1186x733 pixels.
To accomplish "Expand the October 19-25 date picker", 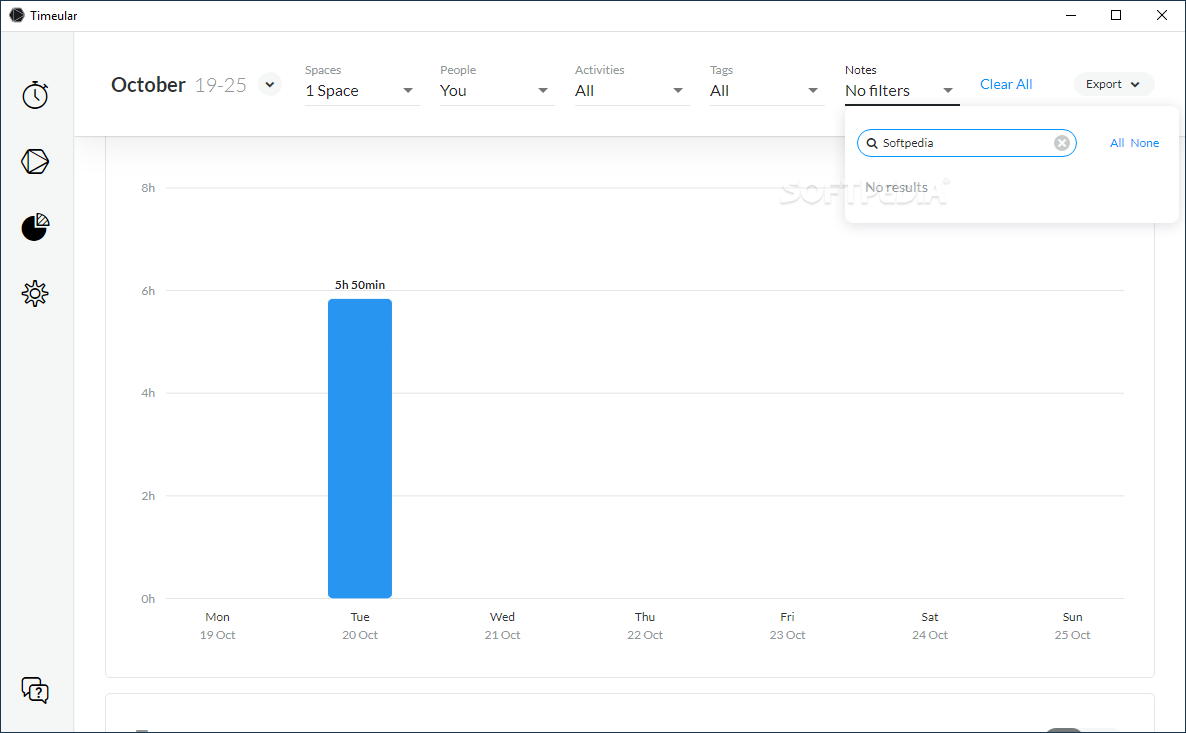I will [x=270, y=84].
